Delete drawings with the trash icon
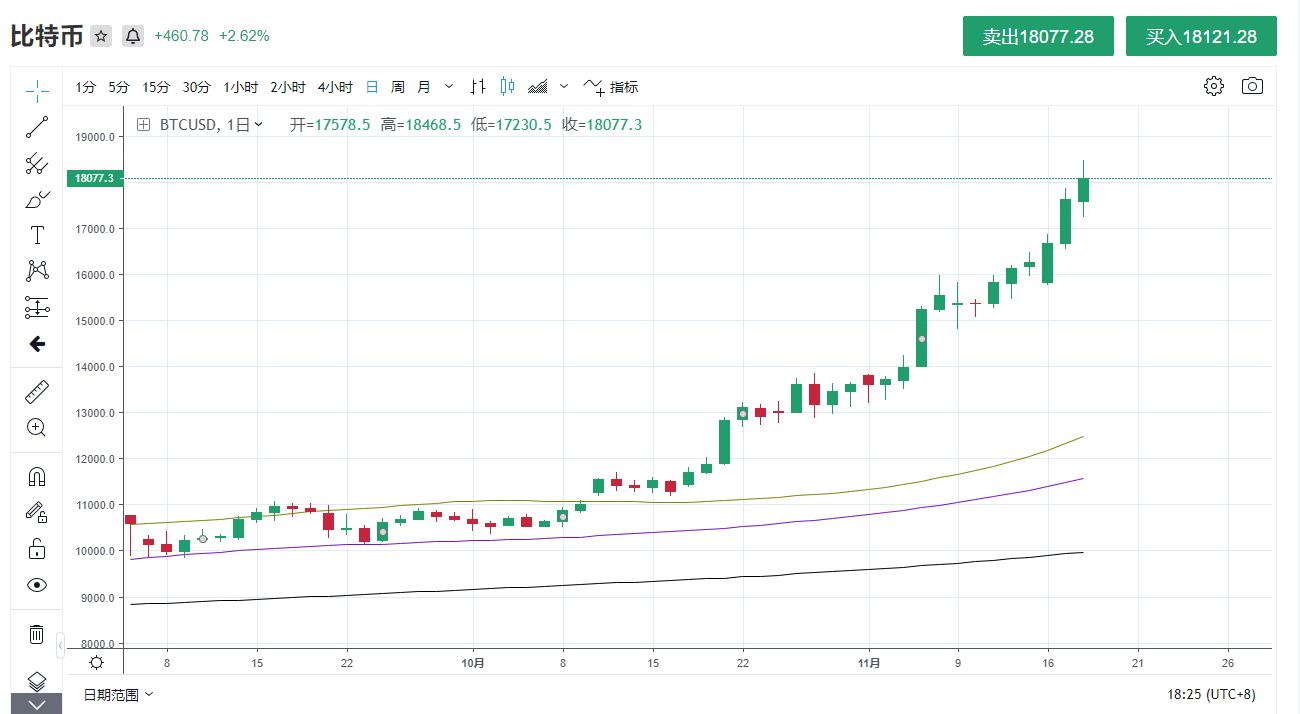Viewport: 1300px width, 714px height. coord(37,634)
